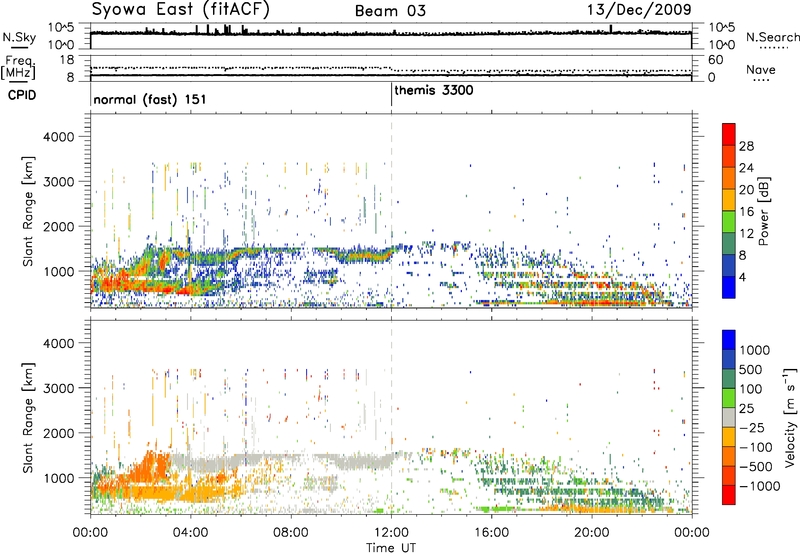Click the dashed 12:00 line in velocity panel
This screenshot has width=800, height=554.
coord(391,417)
